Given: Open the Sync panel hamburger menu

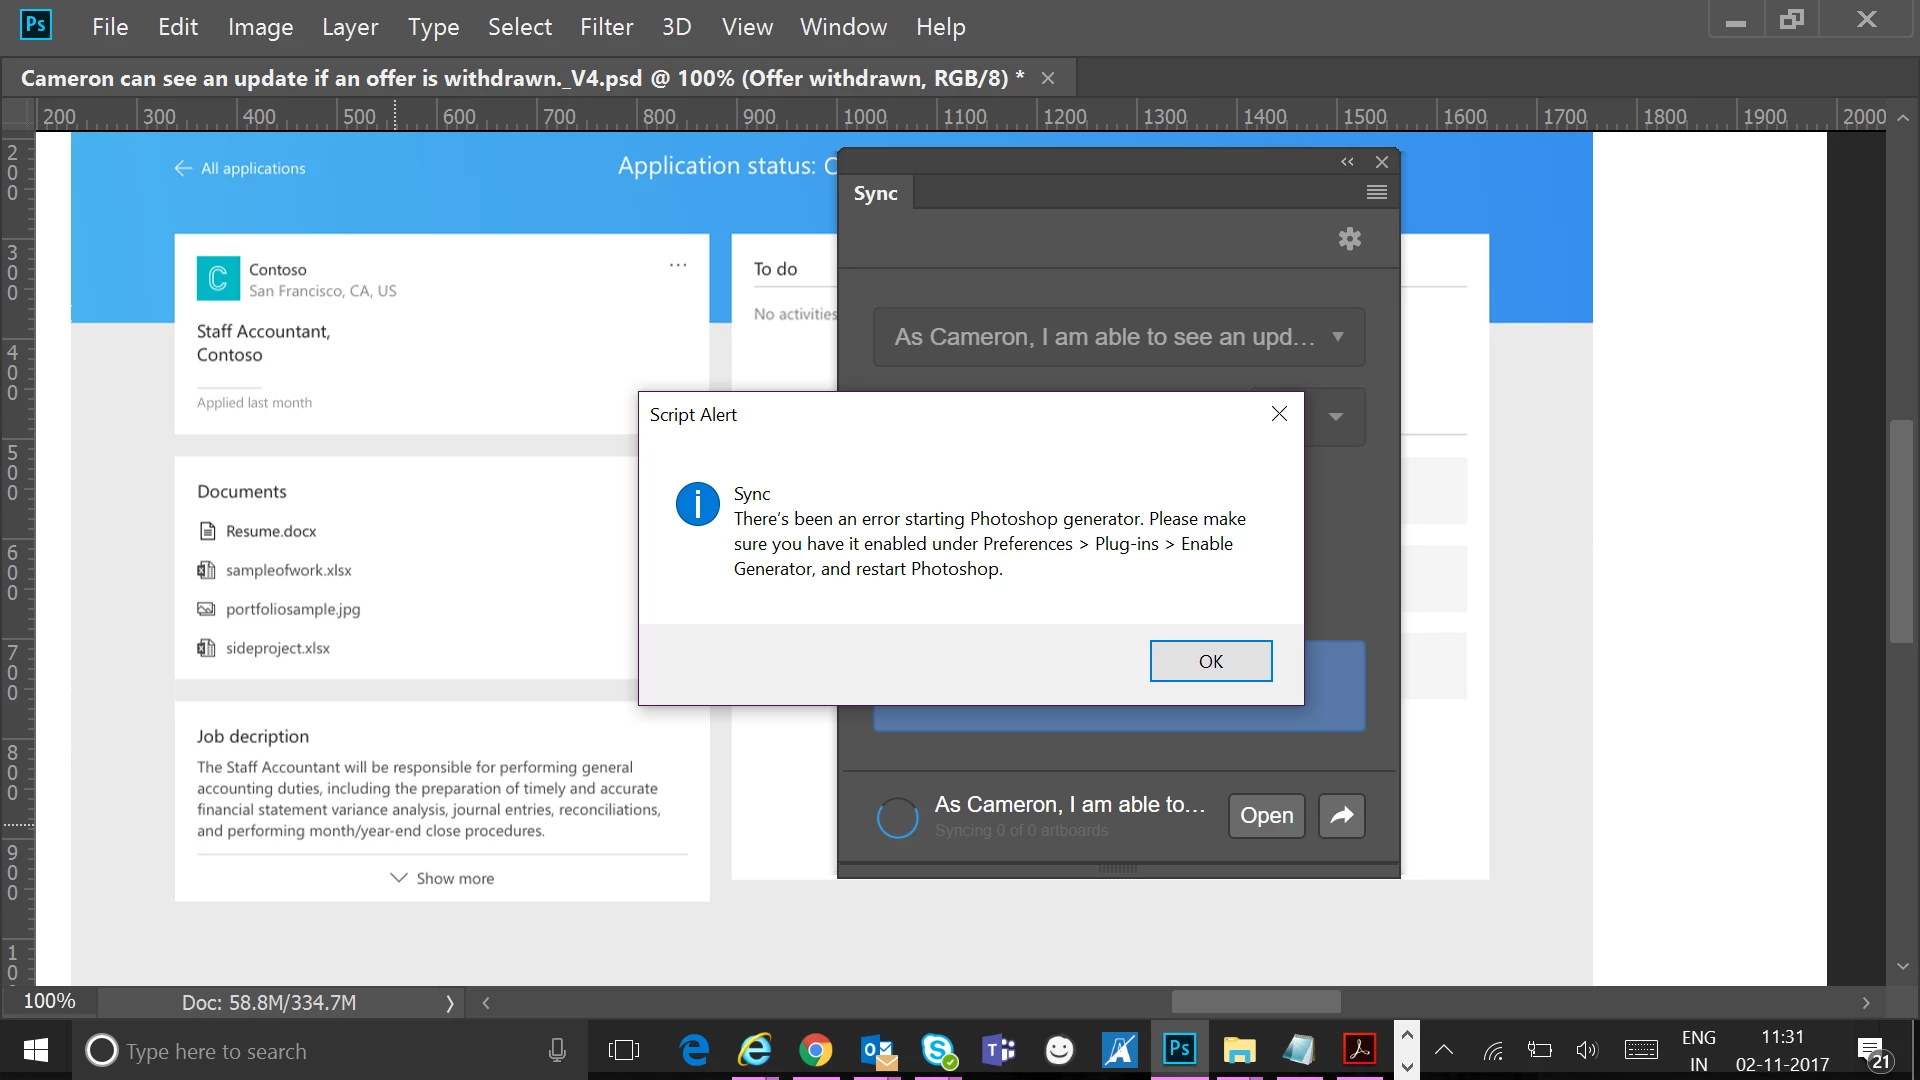Looking at the screenshot, I should click(1376, 193).
